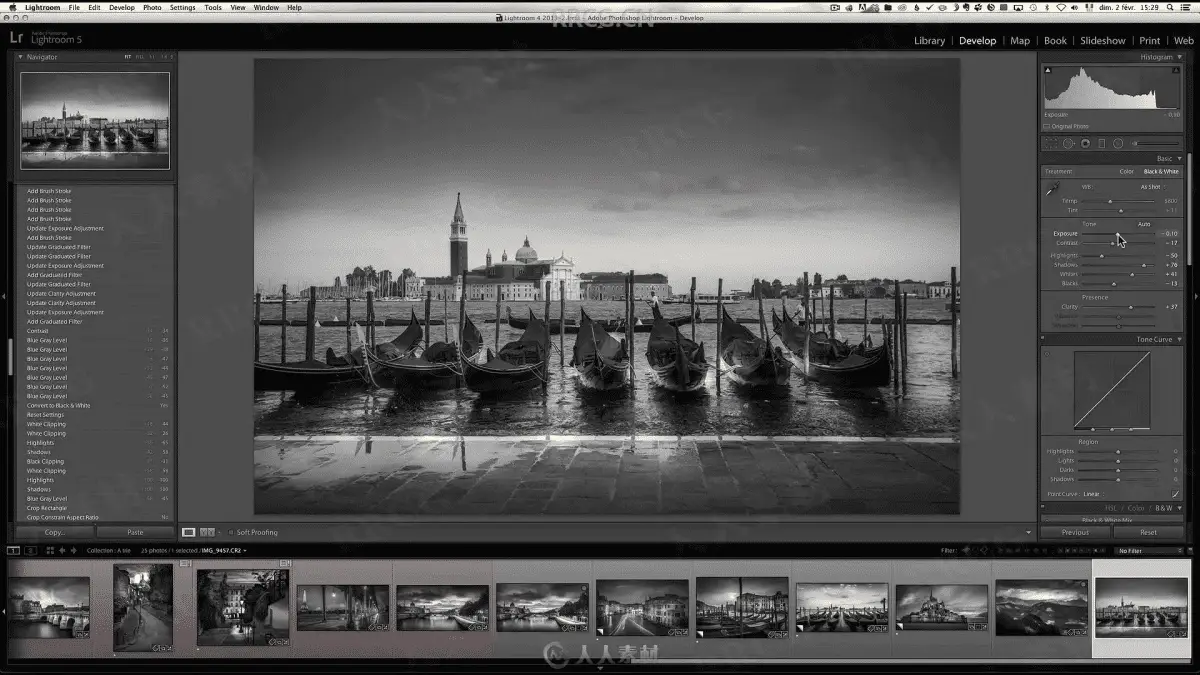
Task: Click the Shadows slider handle in Basic panel
Action: click(1143, 265)
